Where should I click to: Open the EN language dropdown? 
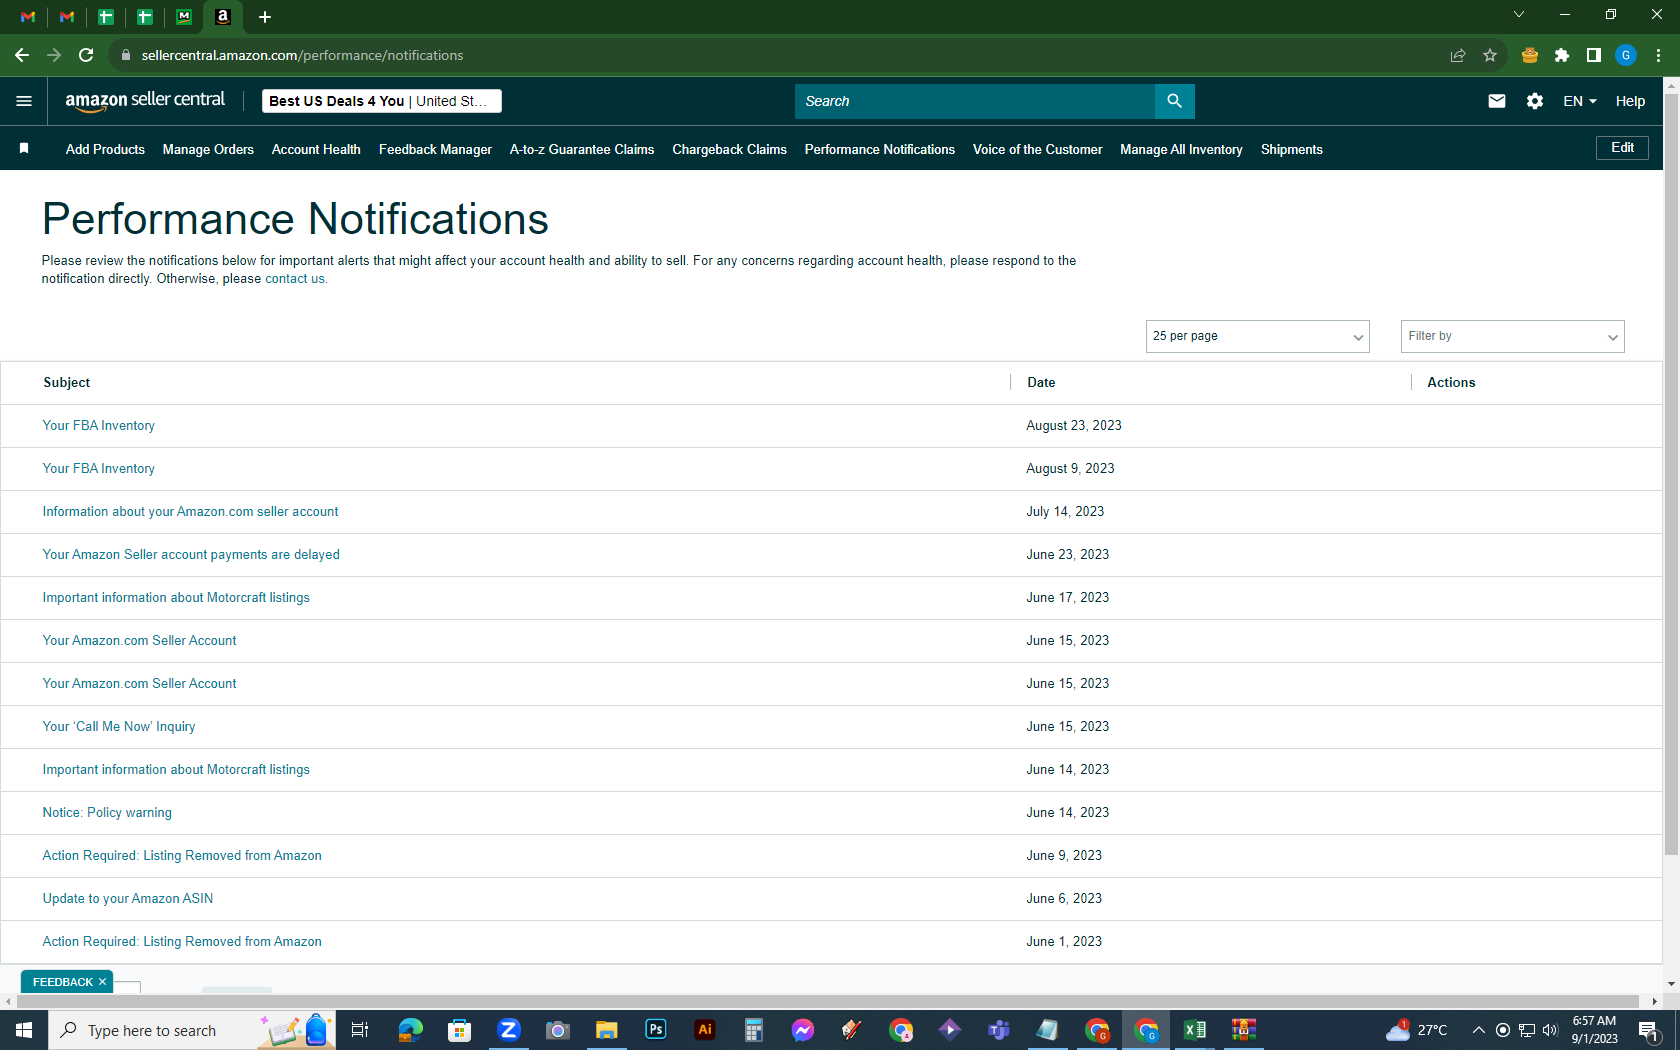pos(1580,101)
